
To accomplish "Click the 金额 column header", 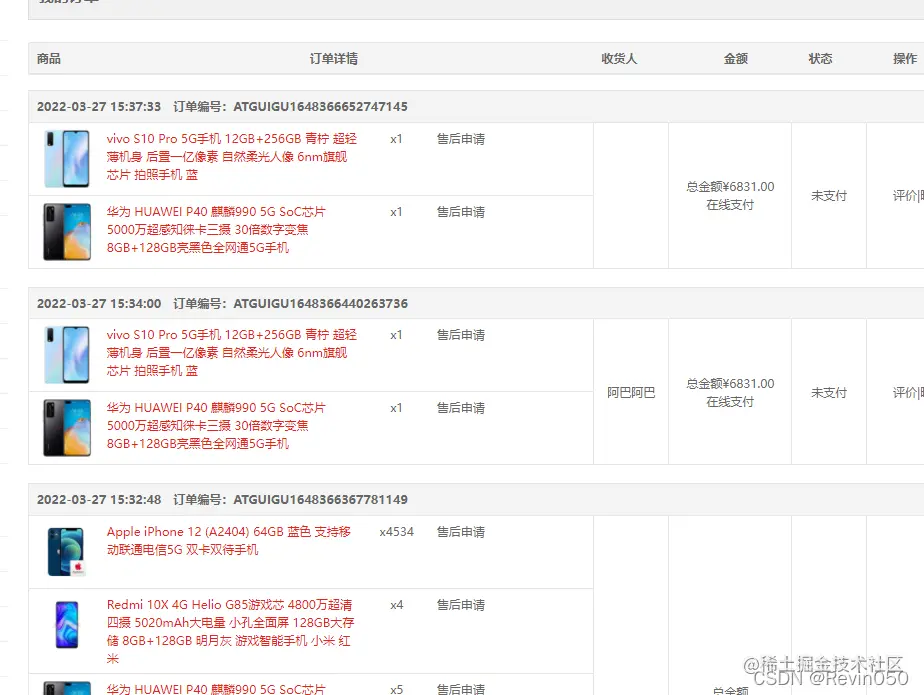I will point(735,58).
